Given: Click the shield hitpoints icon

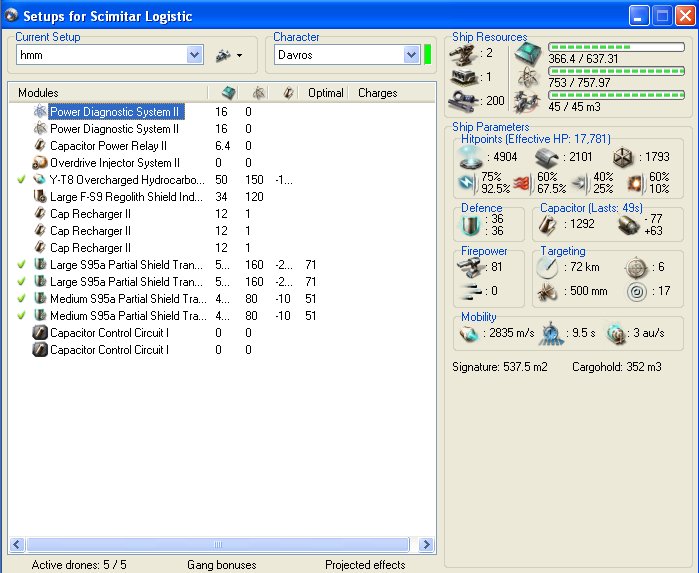Looking at the screenshot, I should [x=470, y=157].
